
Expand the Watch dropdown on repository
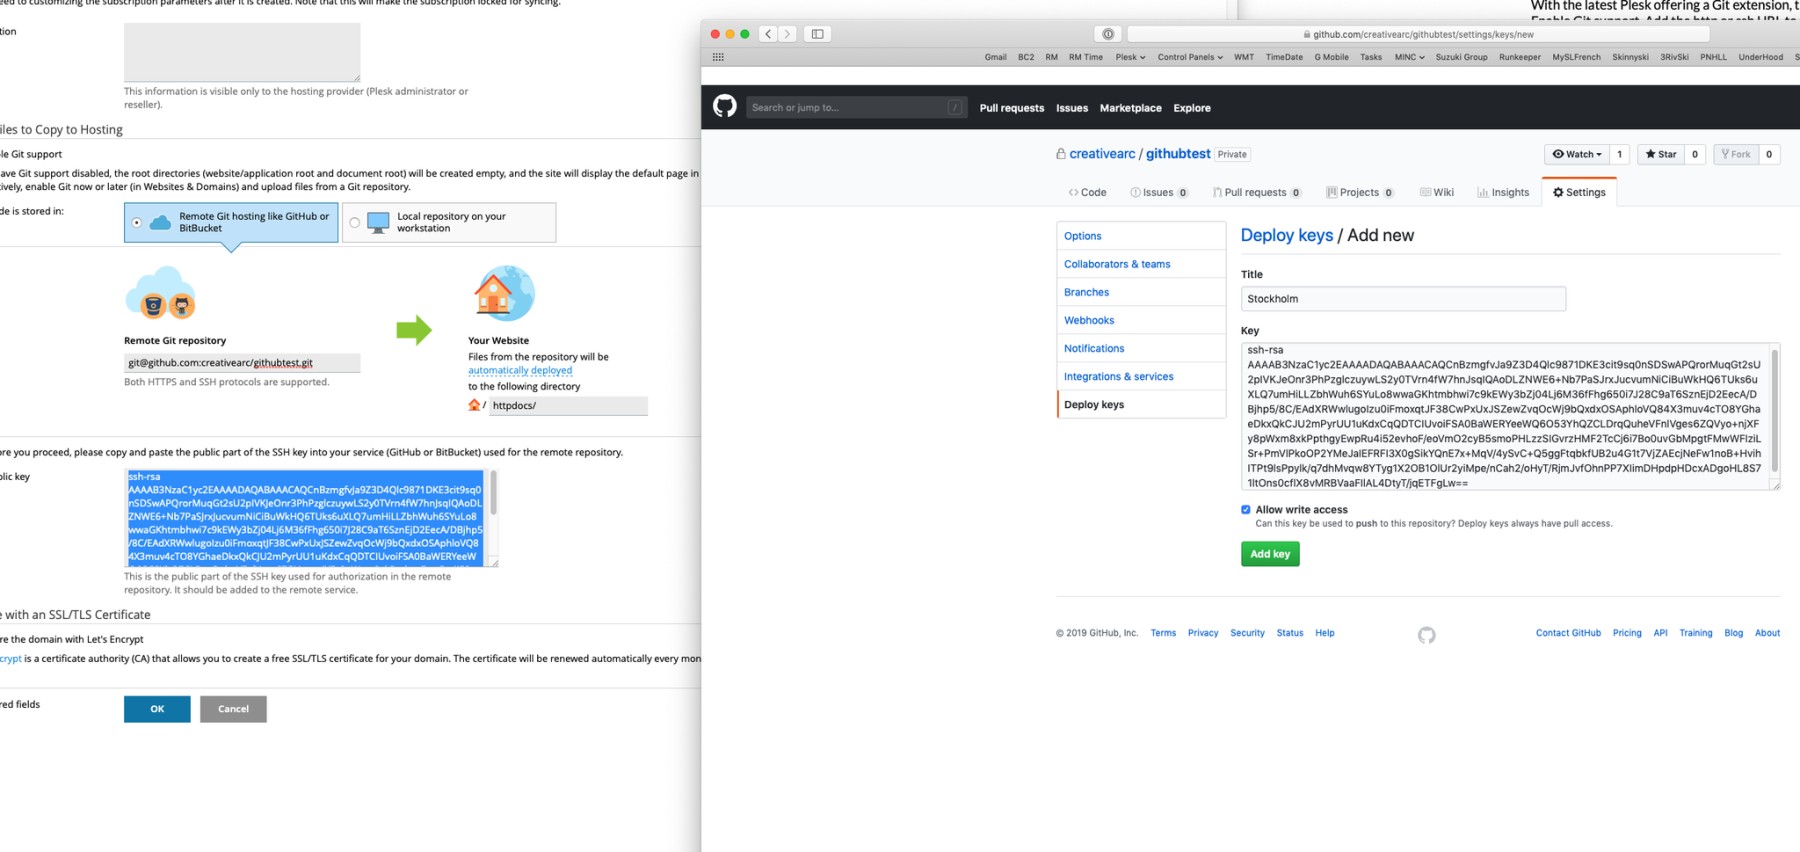point(1577,154)
